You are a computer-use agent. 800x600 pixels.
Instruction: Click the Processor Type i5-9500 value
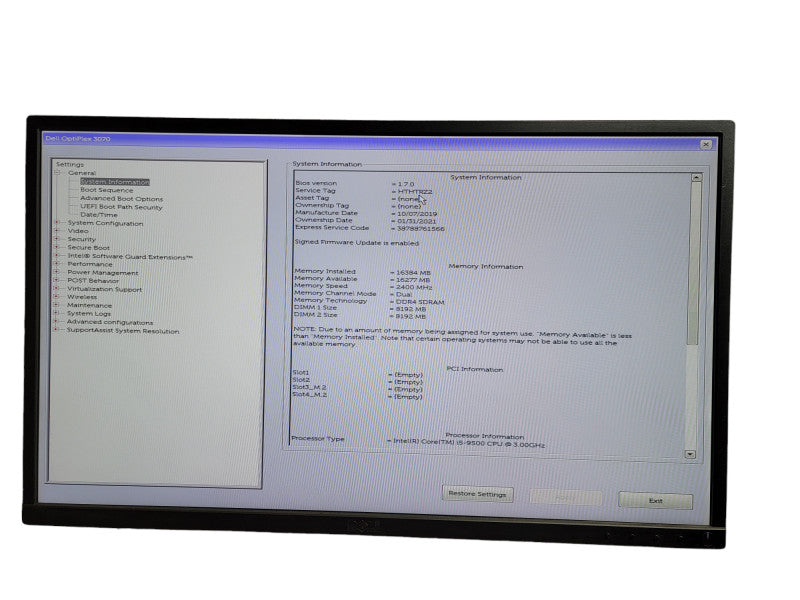pos(469,443)
